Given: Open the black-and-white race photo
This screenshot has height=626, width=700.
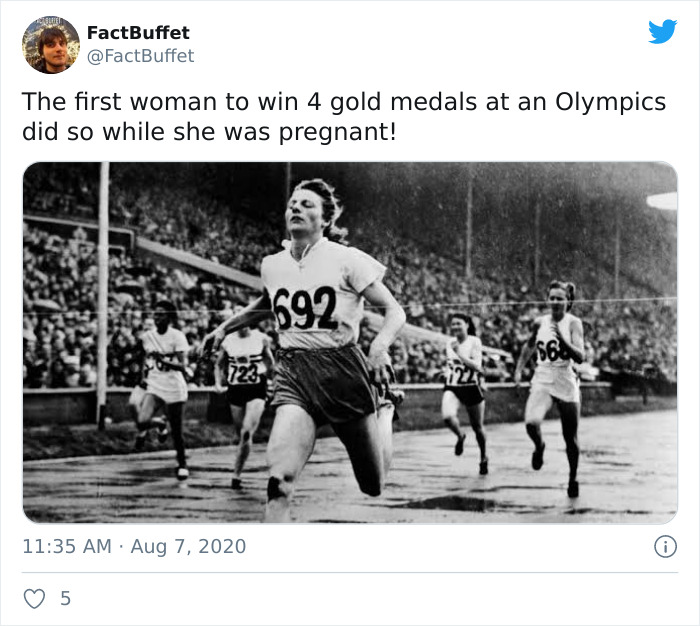Looking at the screenshot, I should (350, 342).
